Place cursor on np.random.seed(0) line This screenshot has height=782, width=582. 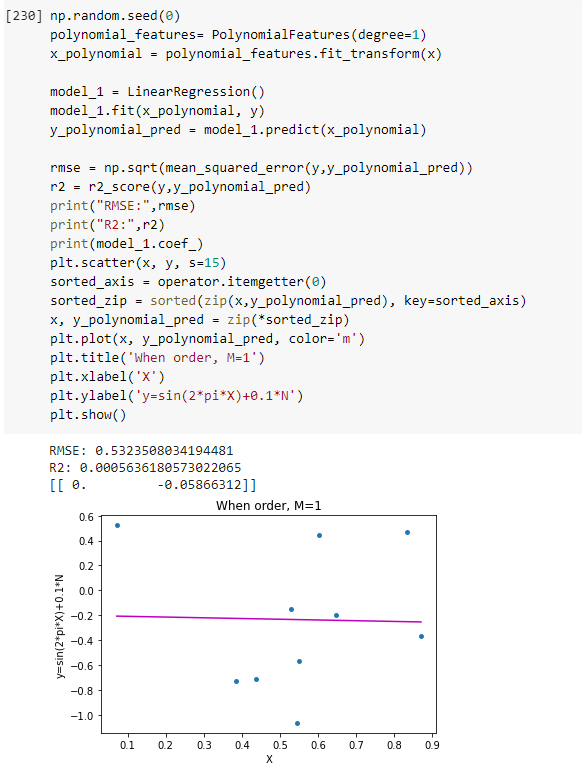115,16
